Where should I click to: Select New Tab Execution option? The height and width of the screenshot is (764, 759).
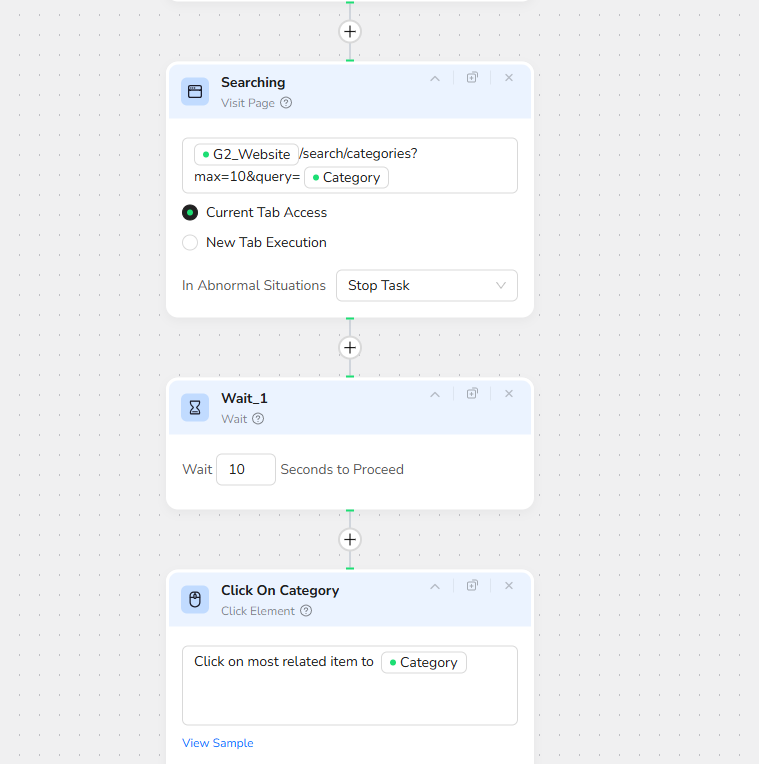pos(190,243)
